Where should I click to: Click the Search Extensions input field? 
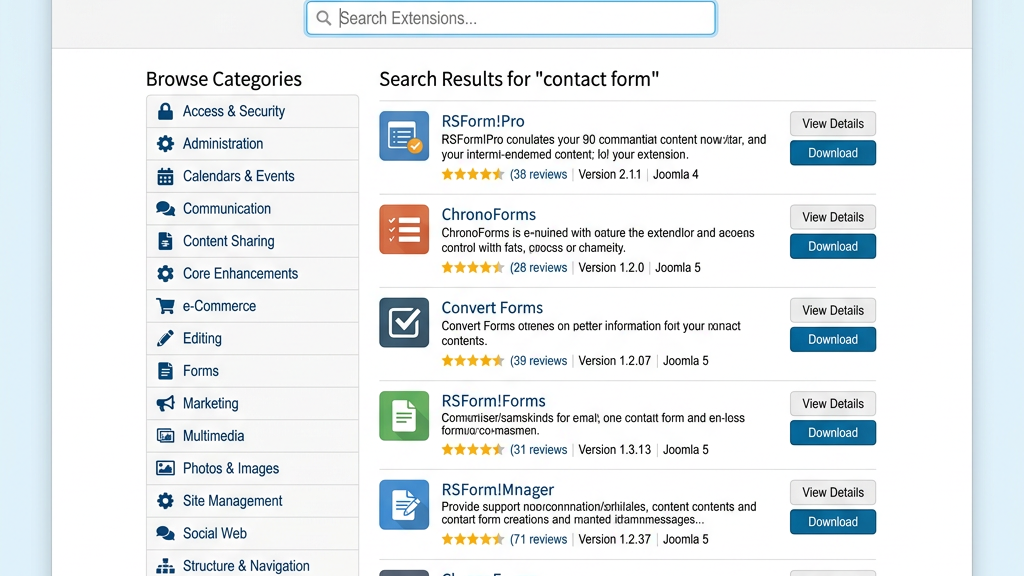[510, 18]
